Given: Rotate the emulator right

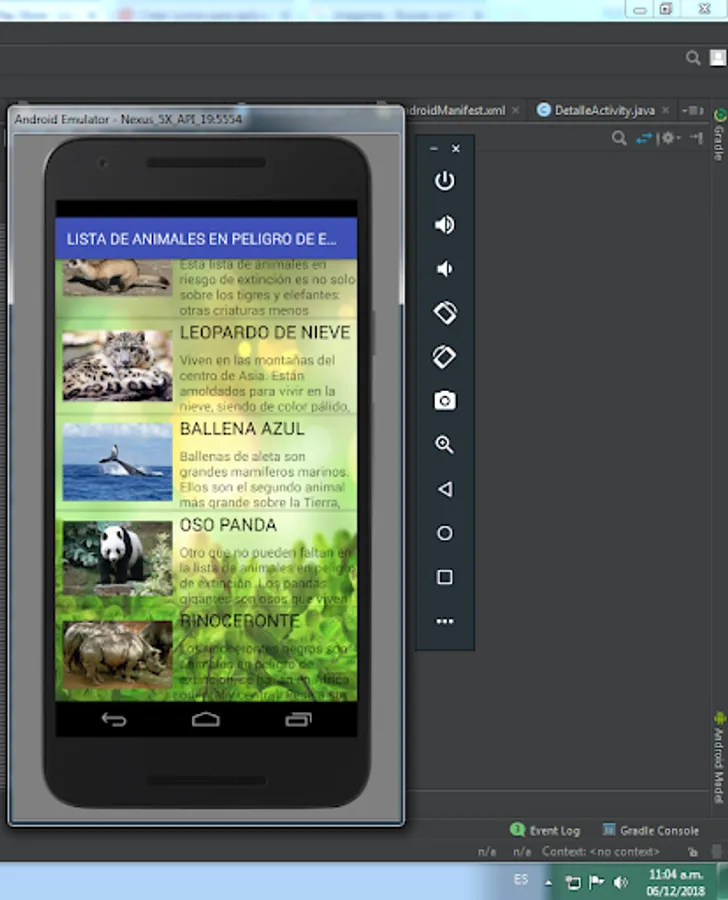Looking at the screenshot, I should coord(444,357).
